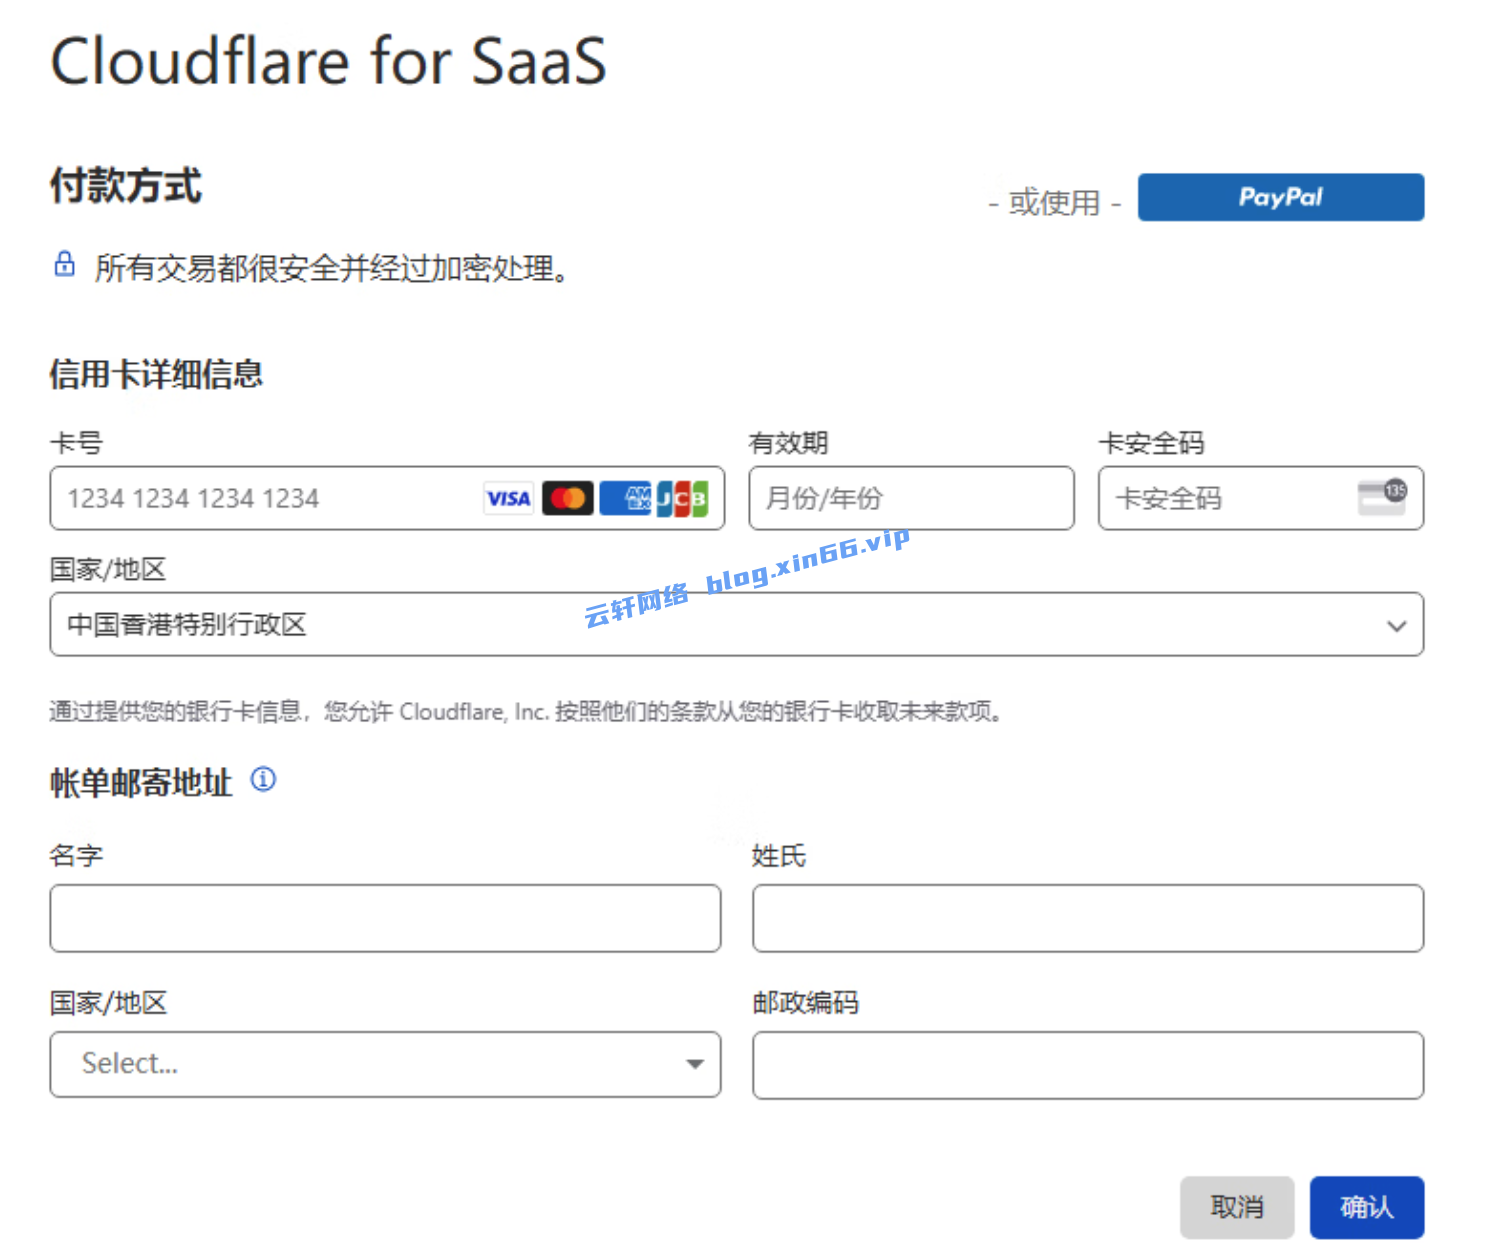Focus the card security code field
The image size is (1512, 1258).
click(x=1261, y=498)
